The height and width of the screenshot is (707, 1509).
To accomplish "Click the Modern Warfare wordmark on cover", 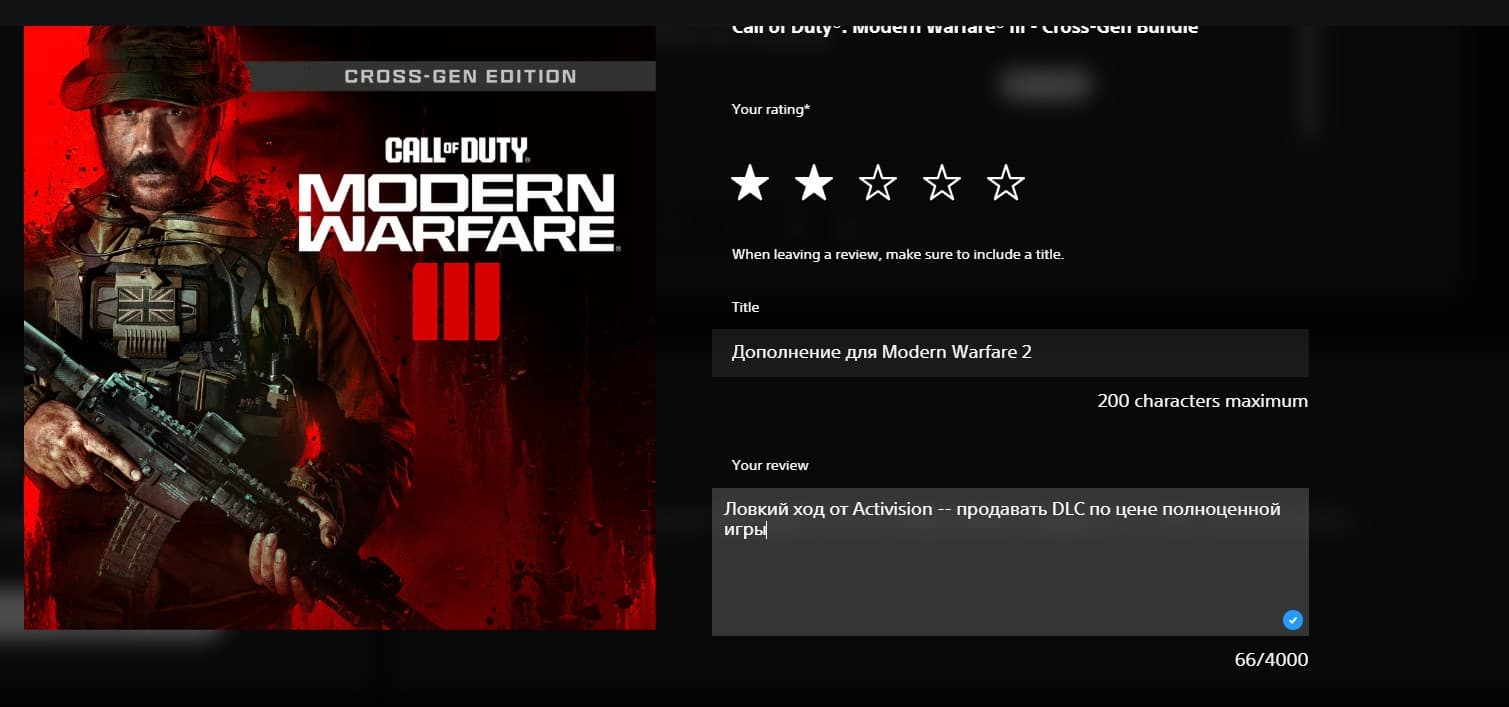I will pyautogui.click(x=457, y=212).
